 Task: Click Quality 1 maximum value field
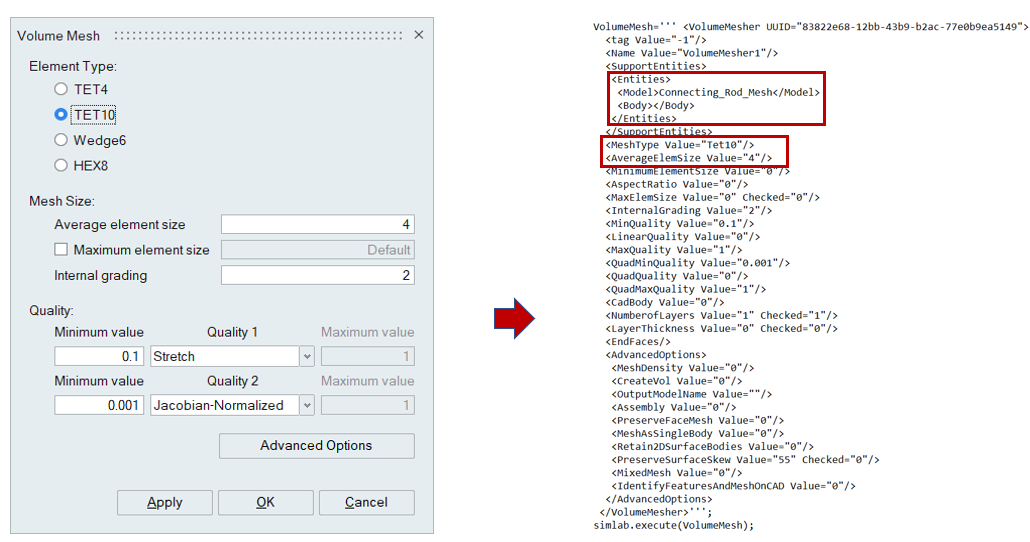tap(367, 356)
